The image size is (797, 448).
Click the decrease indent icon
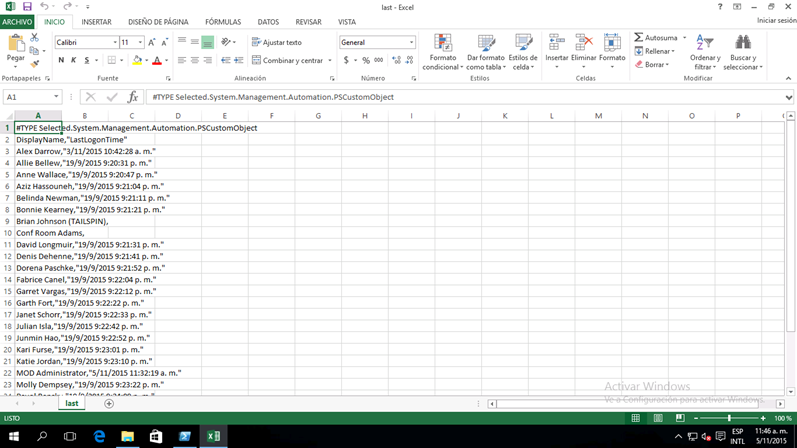tap(226, 61)
